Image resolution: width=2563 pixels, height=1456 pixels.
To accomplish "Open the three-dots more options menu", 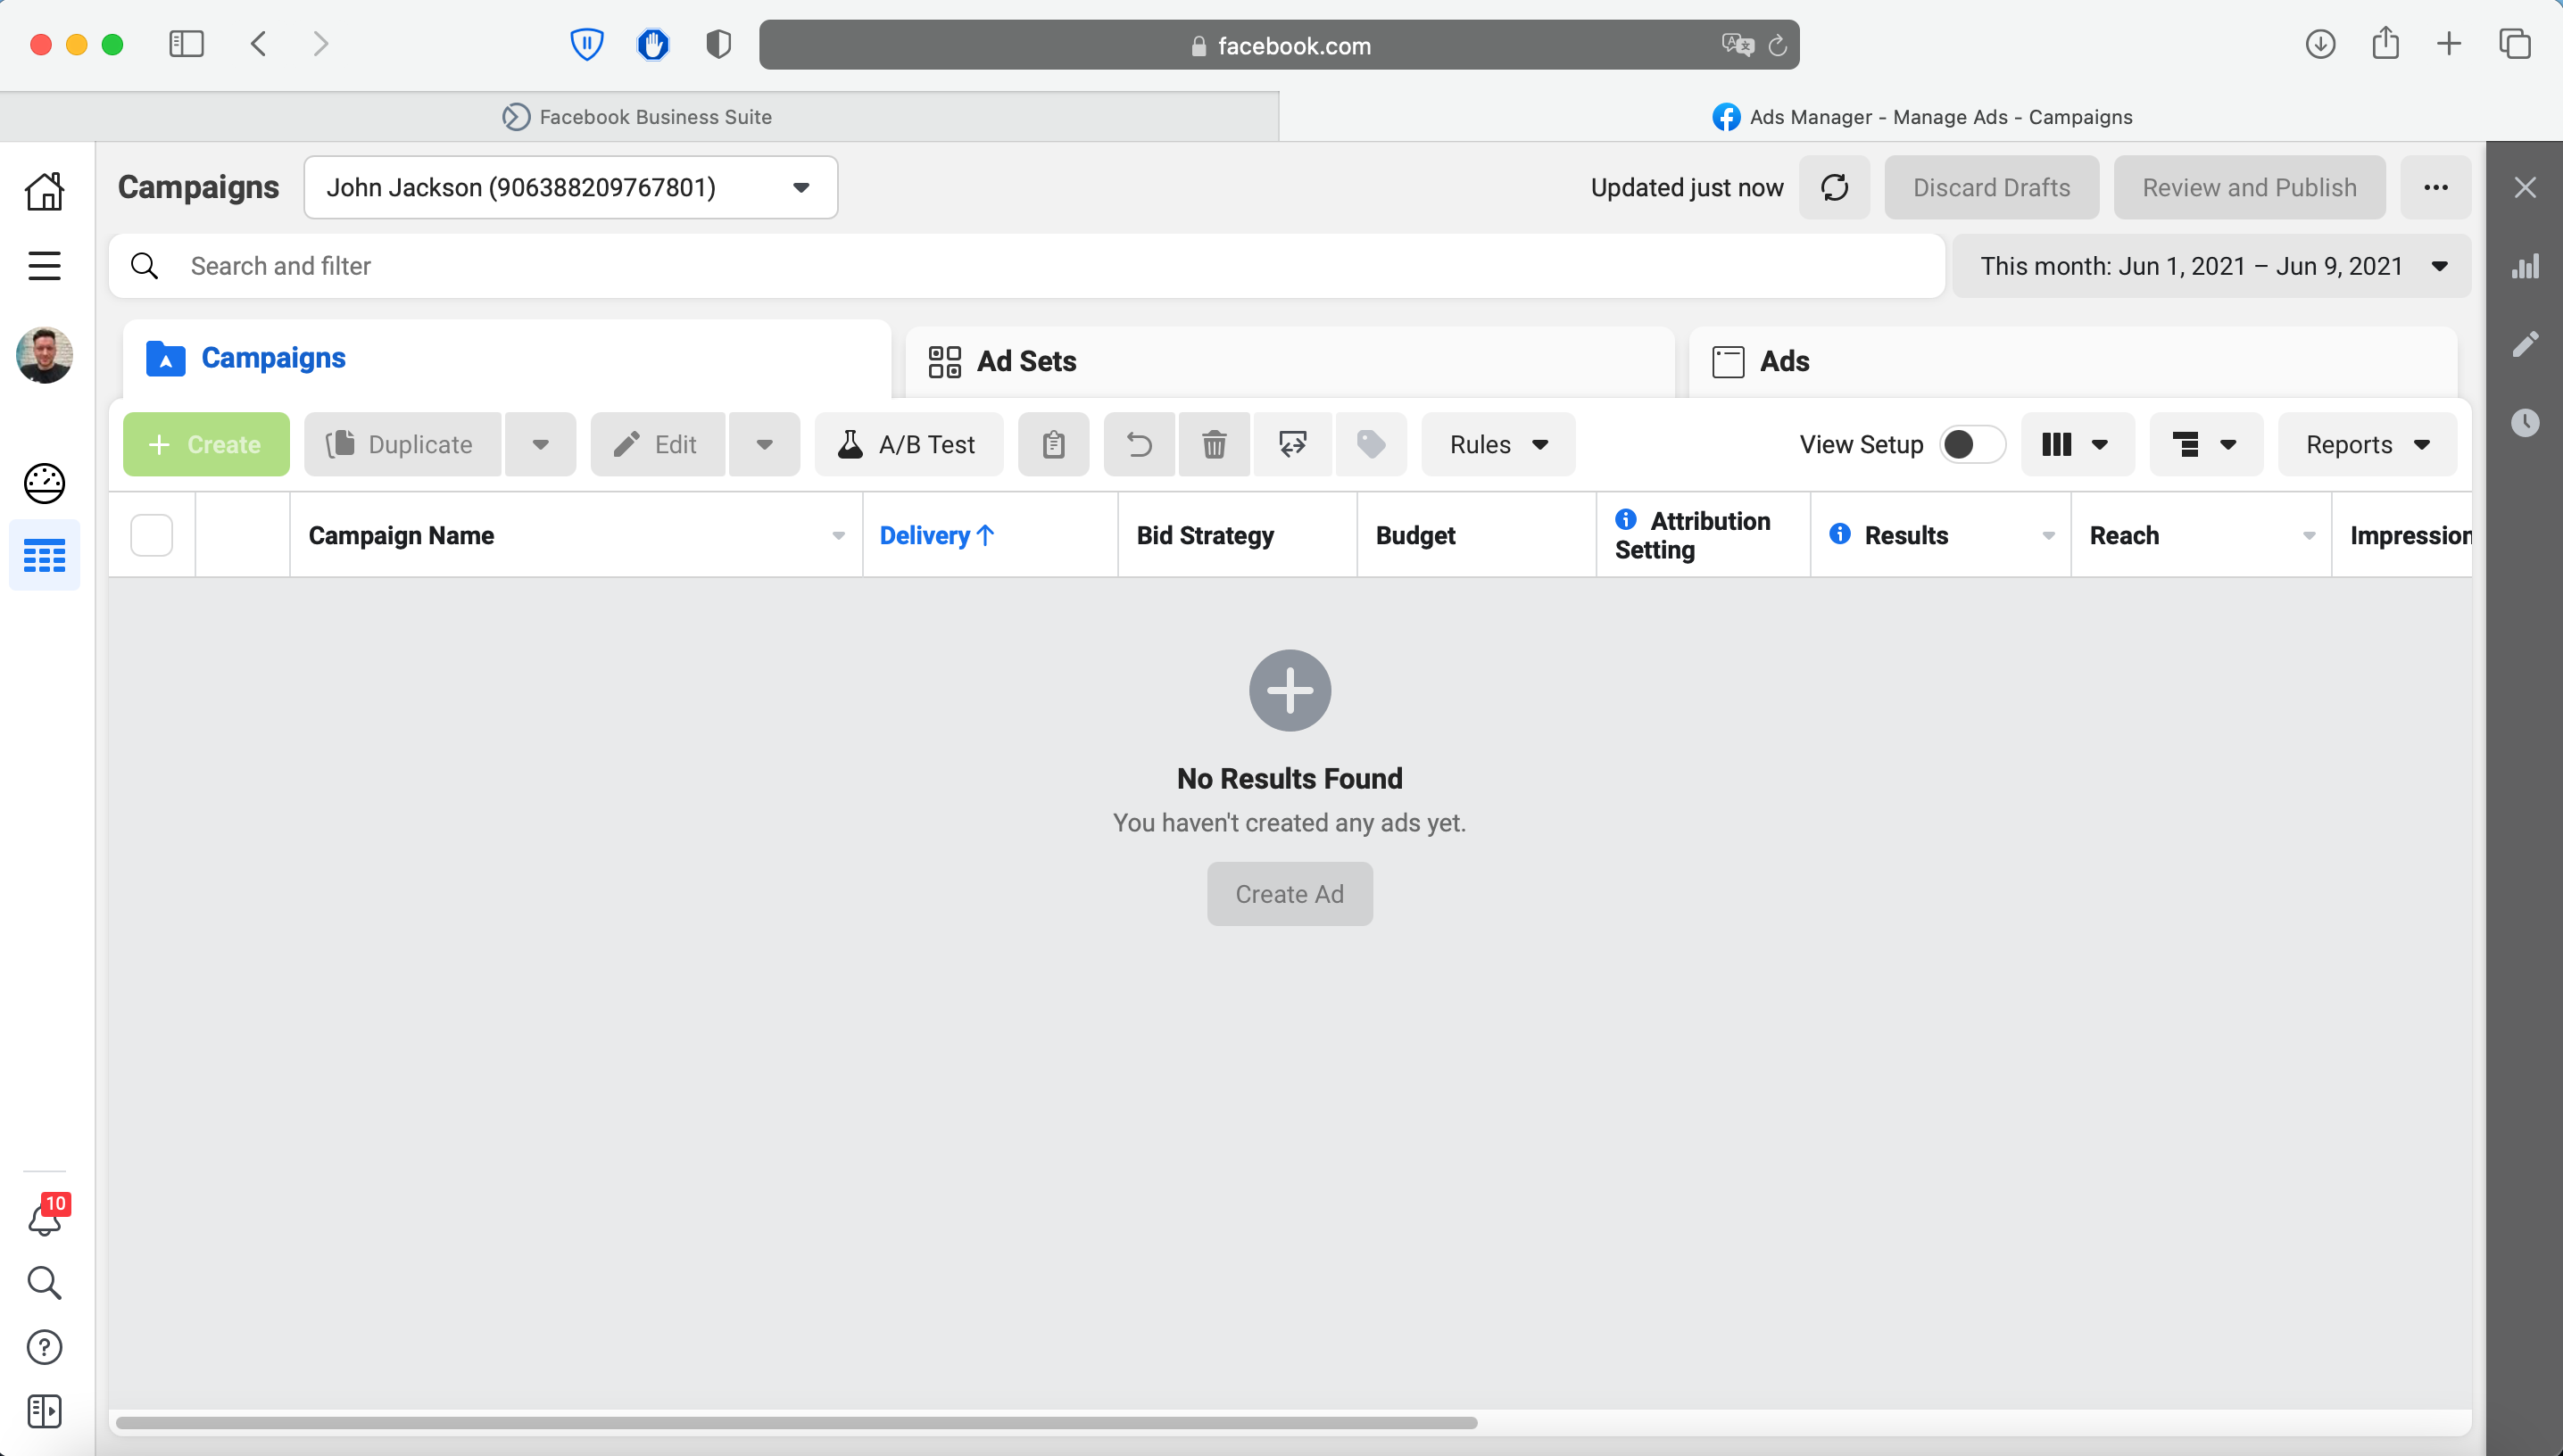I will [2435, 187].
